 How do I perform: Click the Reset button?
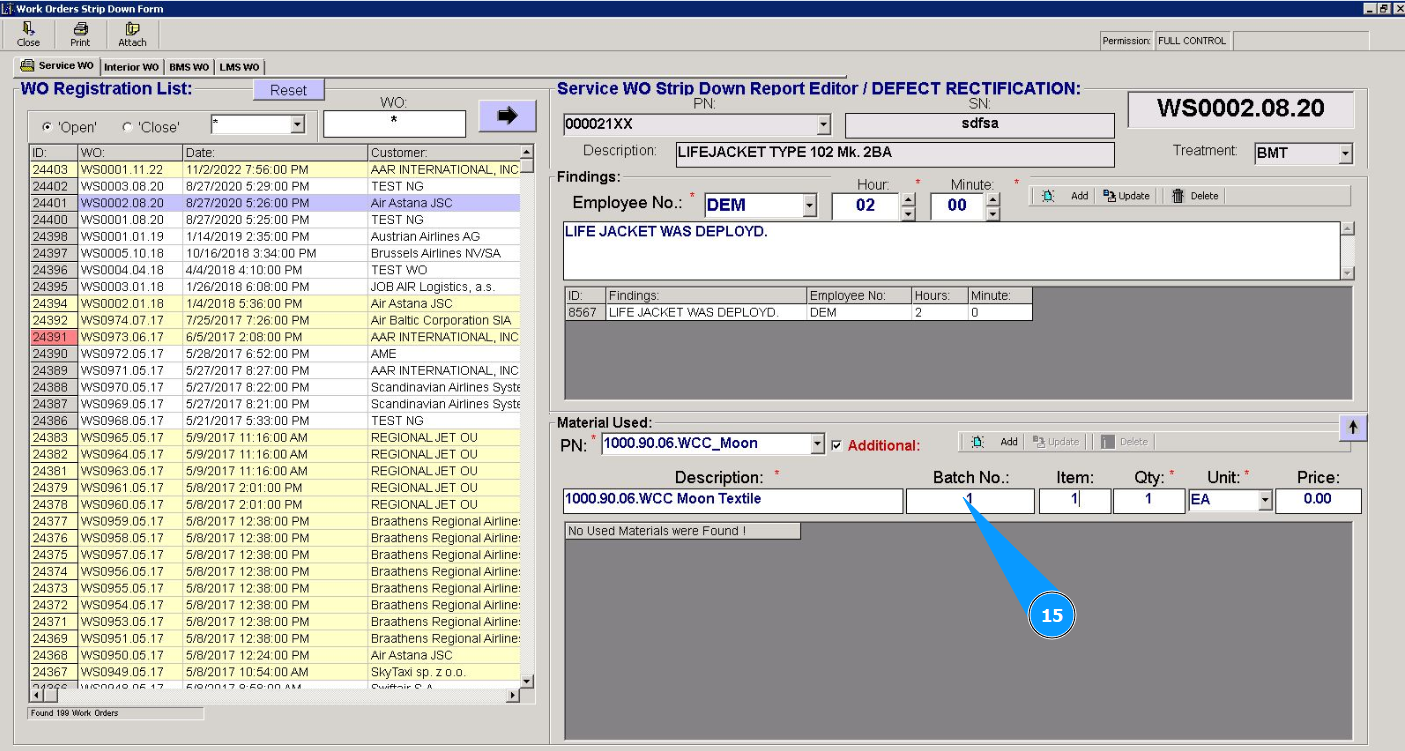pos(288,90)
